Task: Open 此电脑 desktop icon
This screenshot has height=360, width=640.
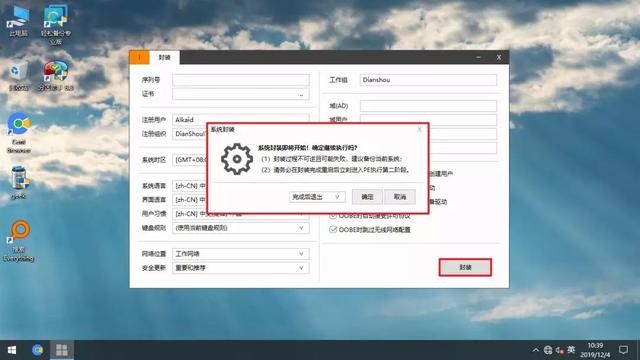Action: coord(18,22)
